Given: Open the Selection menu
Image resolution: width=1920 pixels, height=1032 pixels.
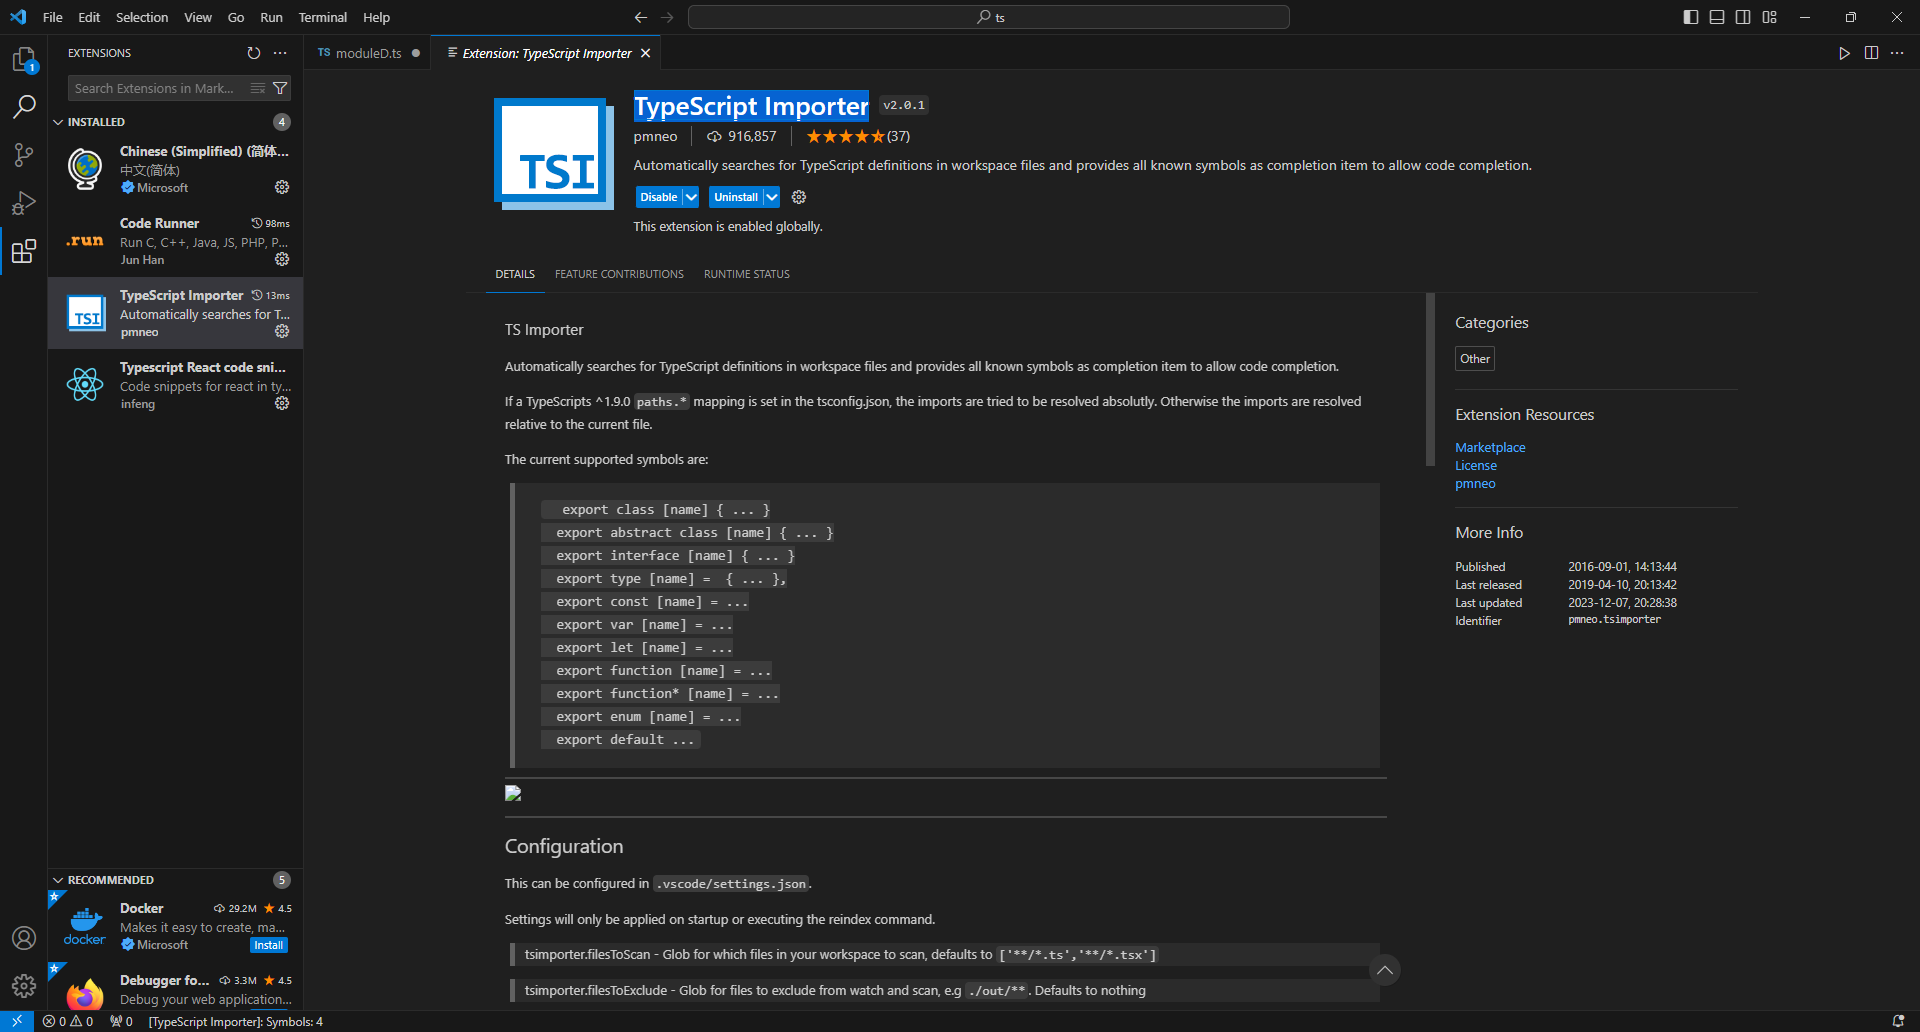Looking at the screenshot, I should tap(142, 17).
